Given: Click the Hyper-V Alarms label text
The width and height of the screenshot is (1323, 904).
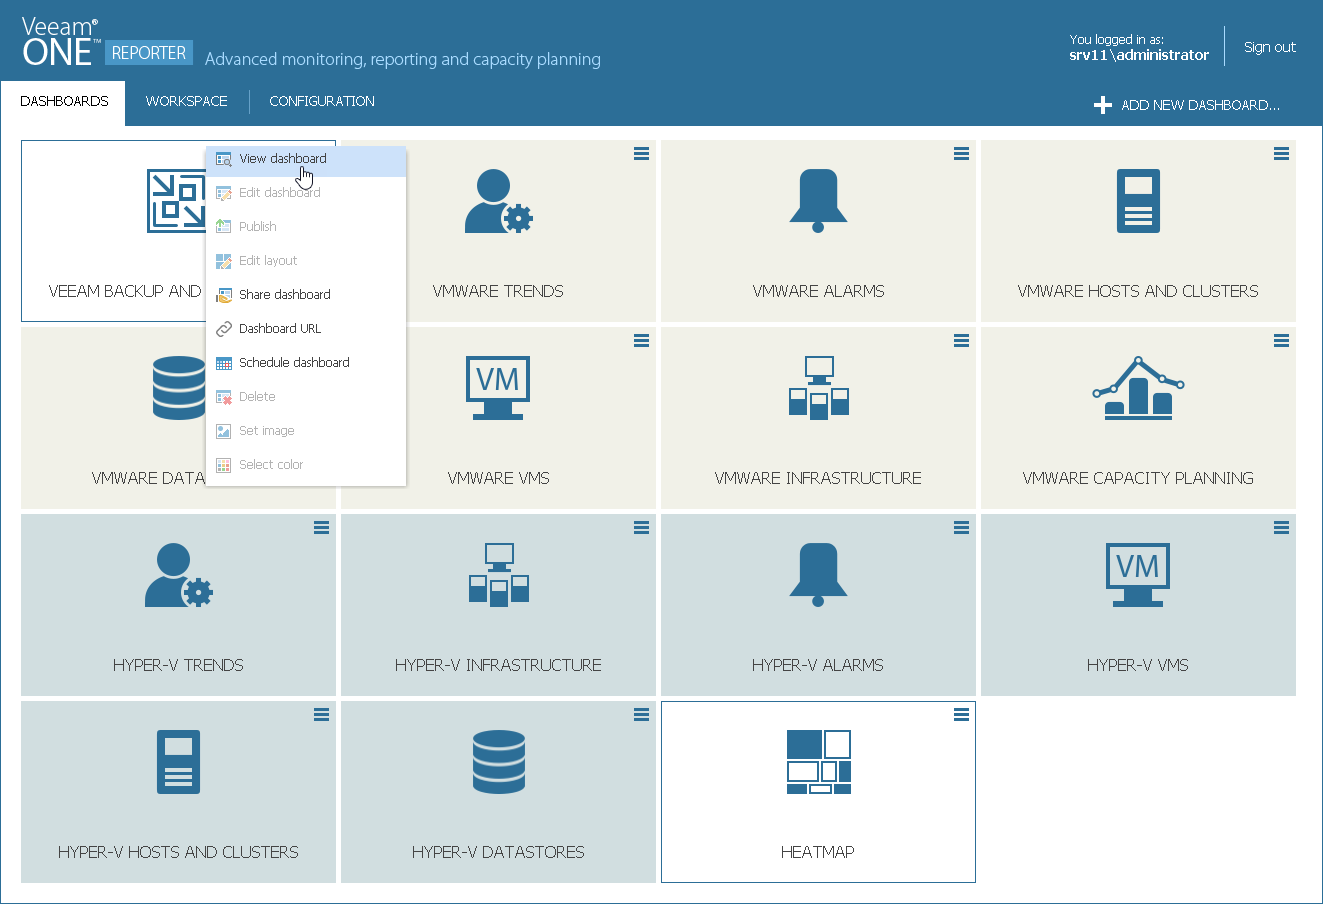Looking at the screenshot, I should pyautogui.click(x=818, y=666).
